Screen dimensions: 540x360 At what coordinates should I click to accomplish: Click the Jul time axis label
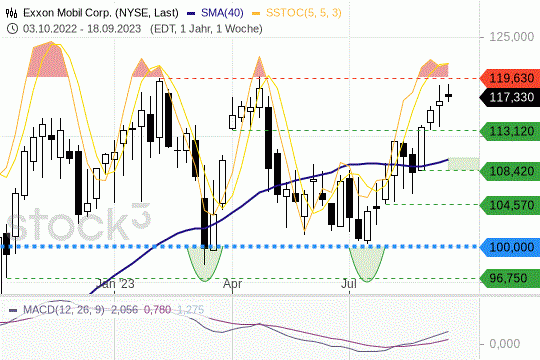(349, 284)
